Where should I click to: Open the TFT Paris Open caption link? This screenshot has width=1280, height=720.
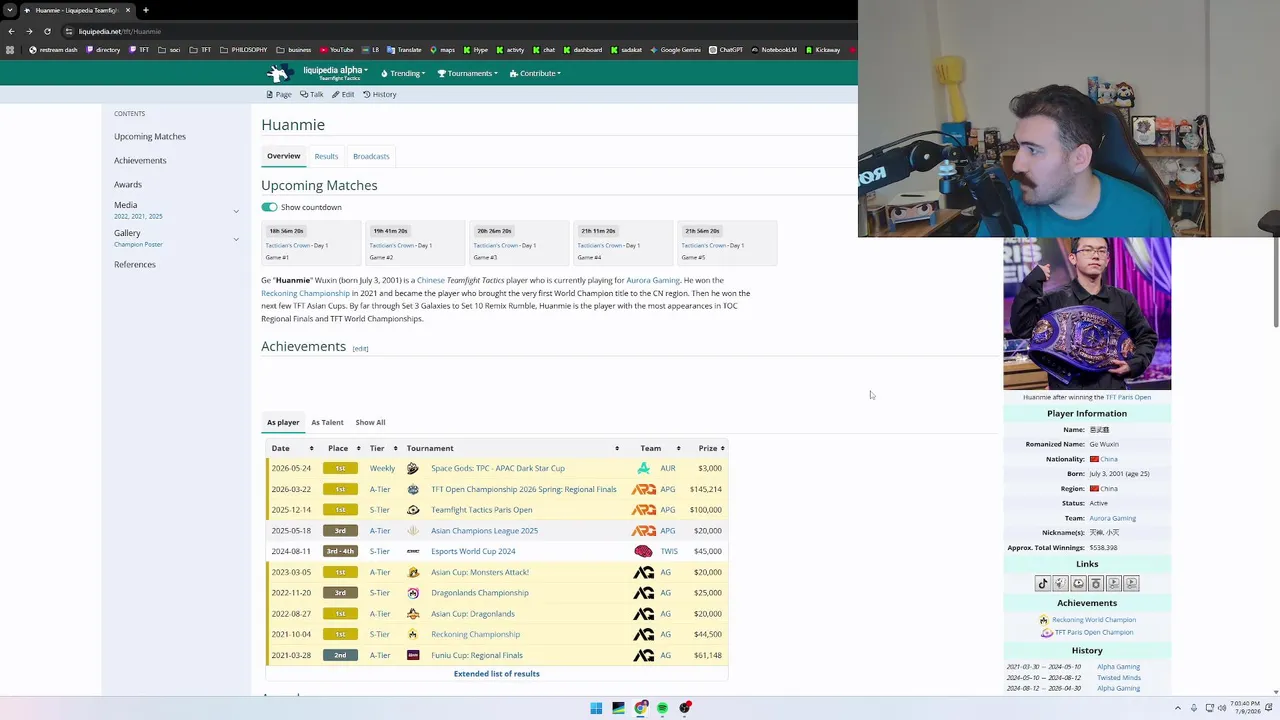[1128, 397]
